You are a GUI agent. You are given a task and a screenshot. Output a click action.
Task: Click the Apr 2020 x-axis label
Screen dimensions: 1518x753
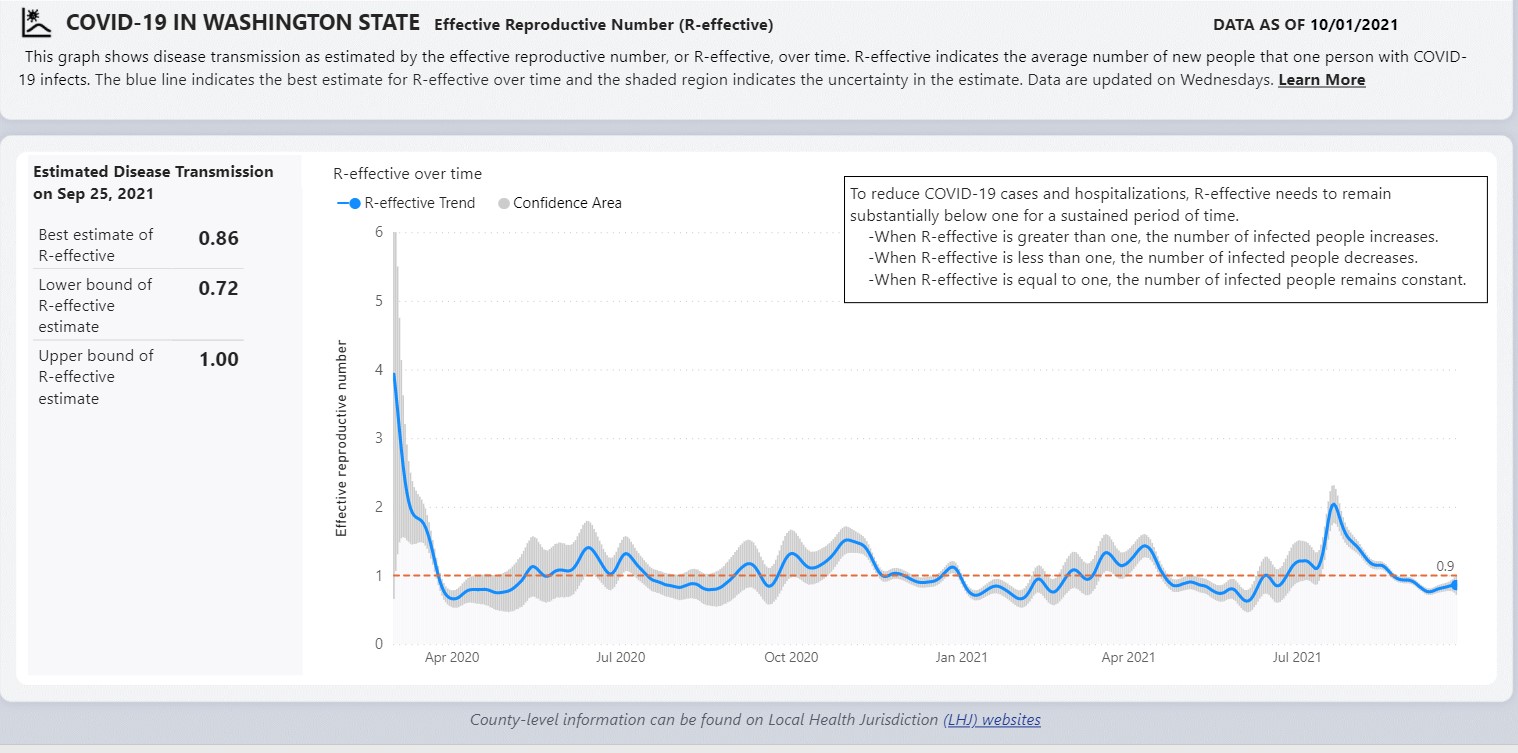452,657
